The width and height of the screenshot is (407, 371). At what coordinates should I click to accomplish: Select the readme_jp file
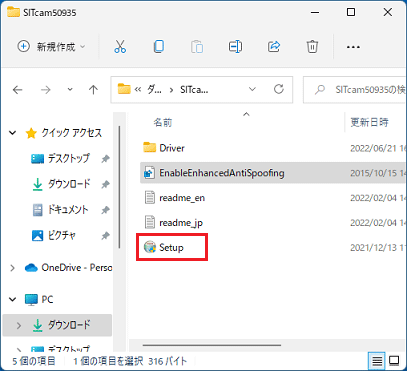181,223
